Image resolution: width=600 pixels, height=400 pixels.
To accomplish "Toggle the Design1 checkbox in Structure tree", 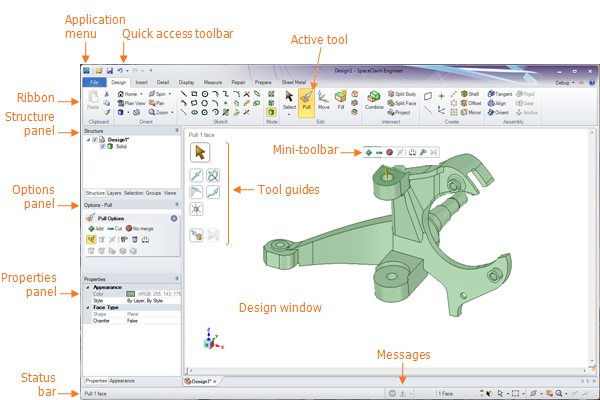I will (96, 140).
